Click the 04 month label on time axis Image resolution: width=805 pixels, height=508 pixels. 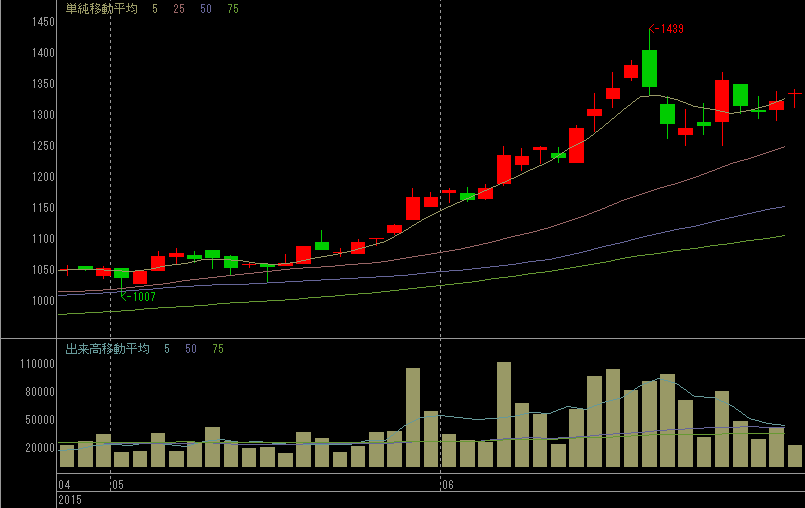(x=64, y=485)
